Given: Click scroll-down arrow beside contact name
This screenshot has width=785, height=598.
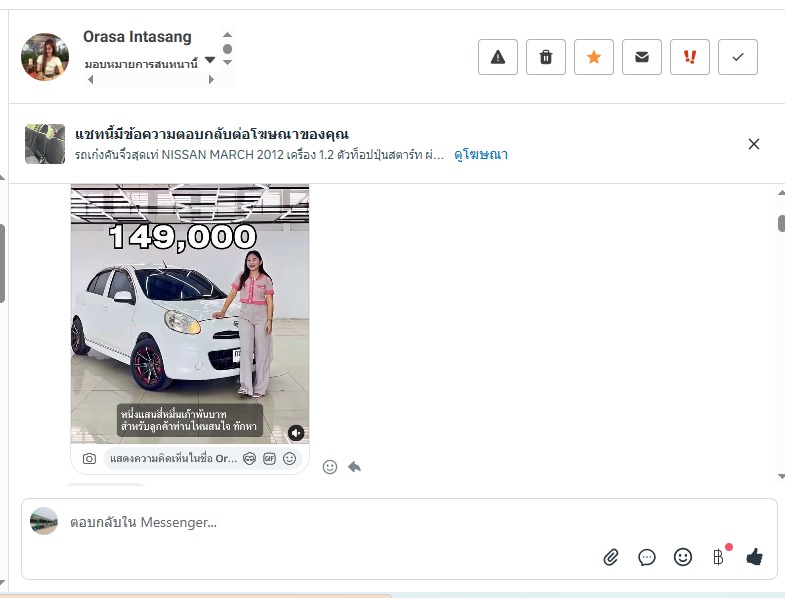Looking at the screenshot, I should click(227, 63).
